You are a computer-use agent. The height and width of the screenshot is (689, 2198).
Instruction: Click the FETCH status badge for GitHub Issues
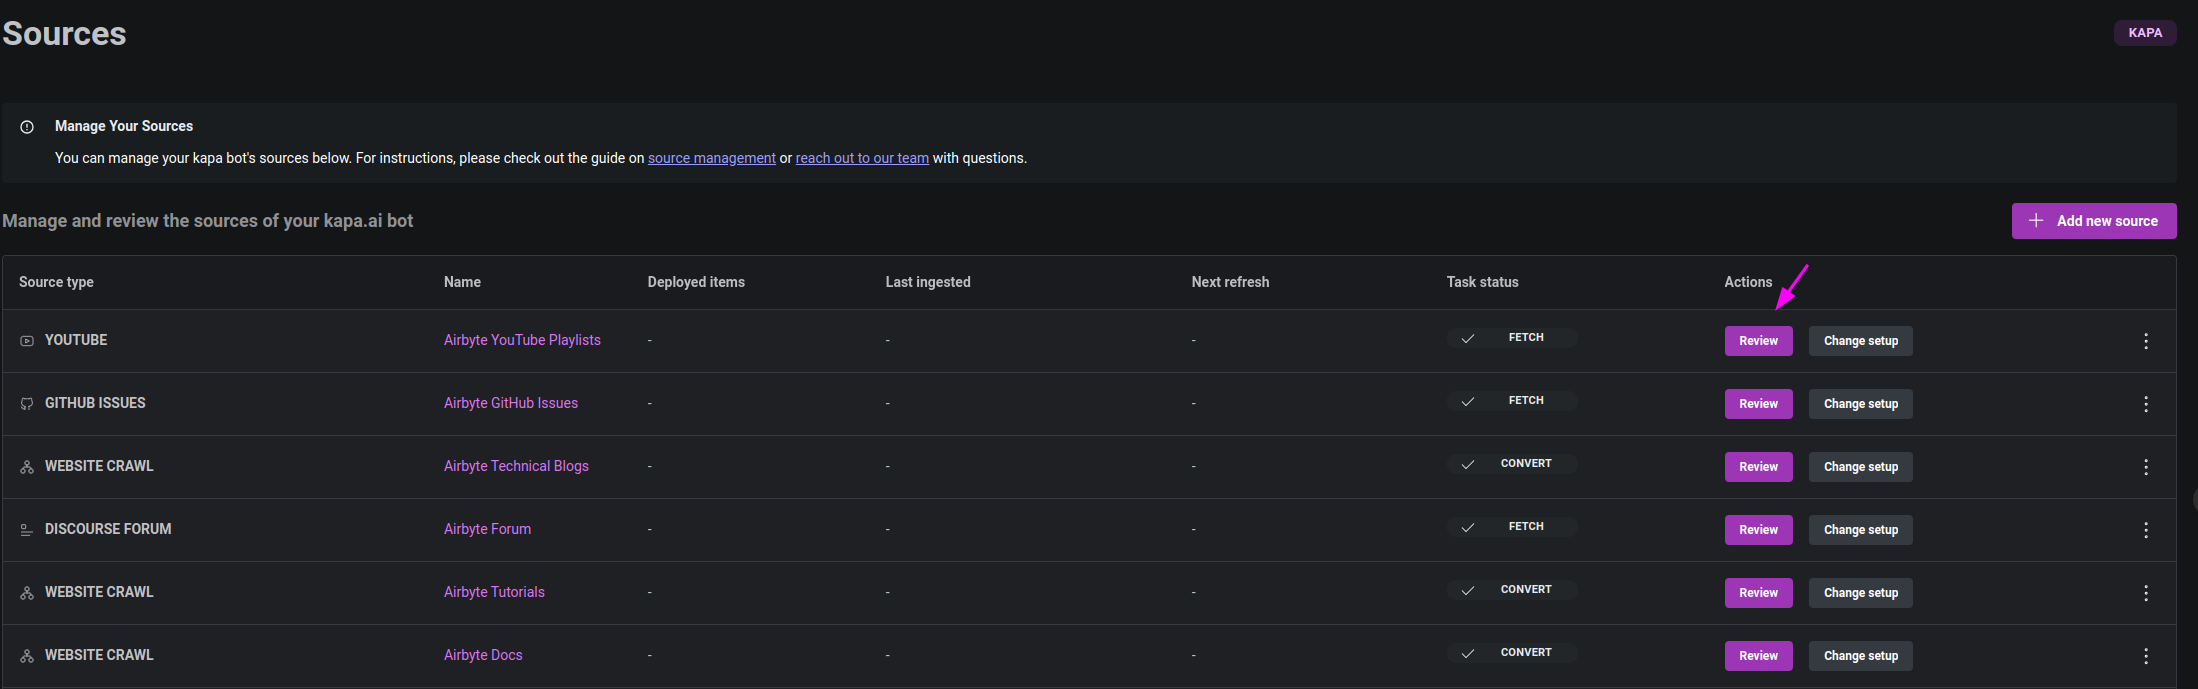pyautogui.click(x=1512, y=401)
